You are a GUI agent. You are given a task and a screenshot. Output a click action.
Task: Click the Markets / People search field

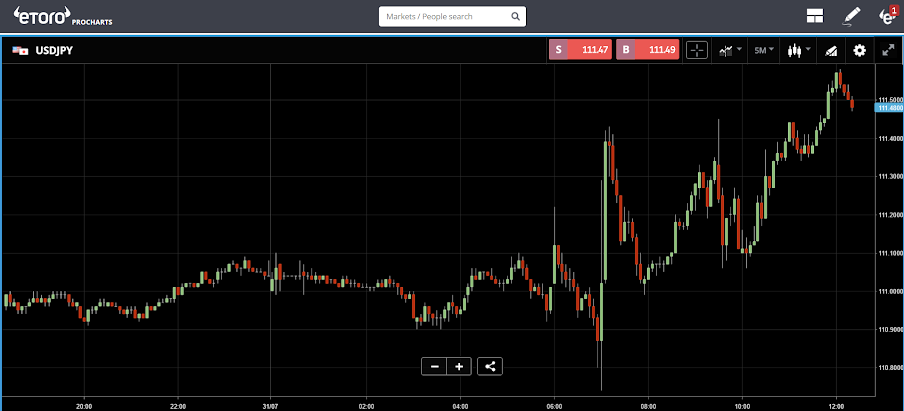pos(452,16)
